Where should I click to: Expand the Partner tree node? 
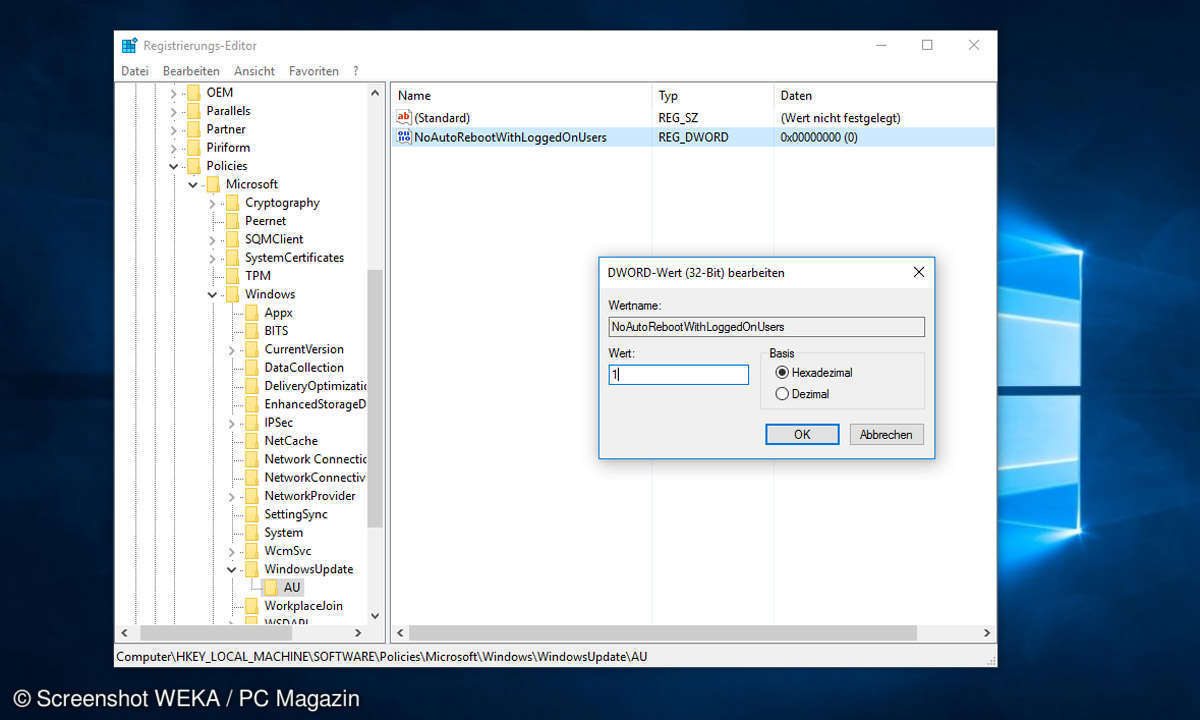click(x=173, y=129)
